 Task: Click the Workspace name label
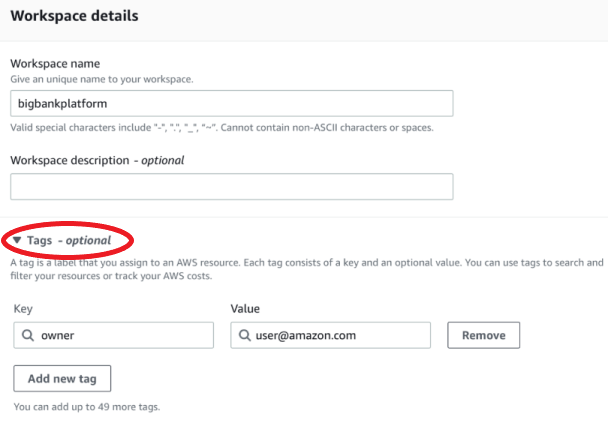(54, 63)
